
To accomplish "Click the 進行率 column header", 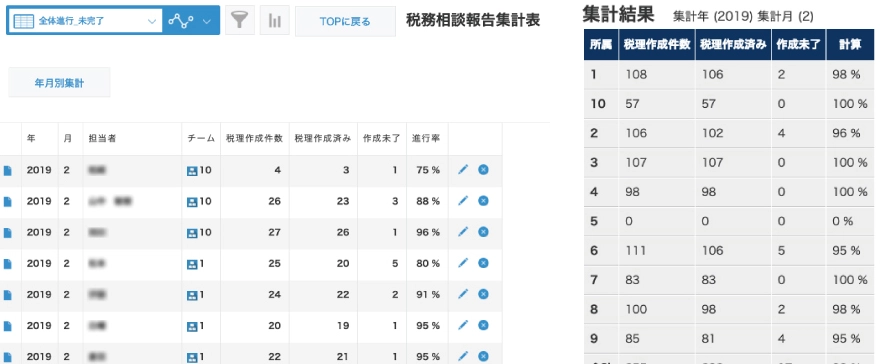I will point(426,138).
